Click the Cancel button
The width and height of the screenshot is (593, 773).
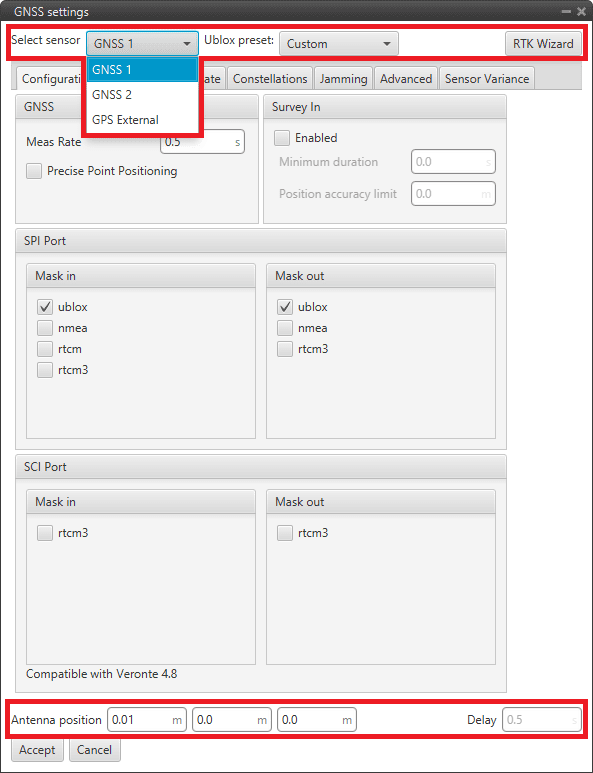click(95, 750)
